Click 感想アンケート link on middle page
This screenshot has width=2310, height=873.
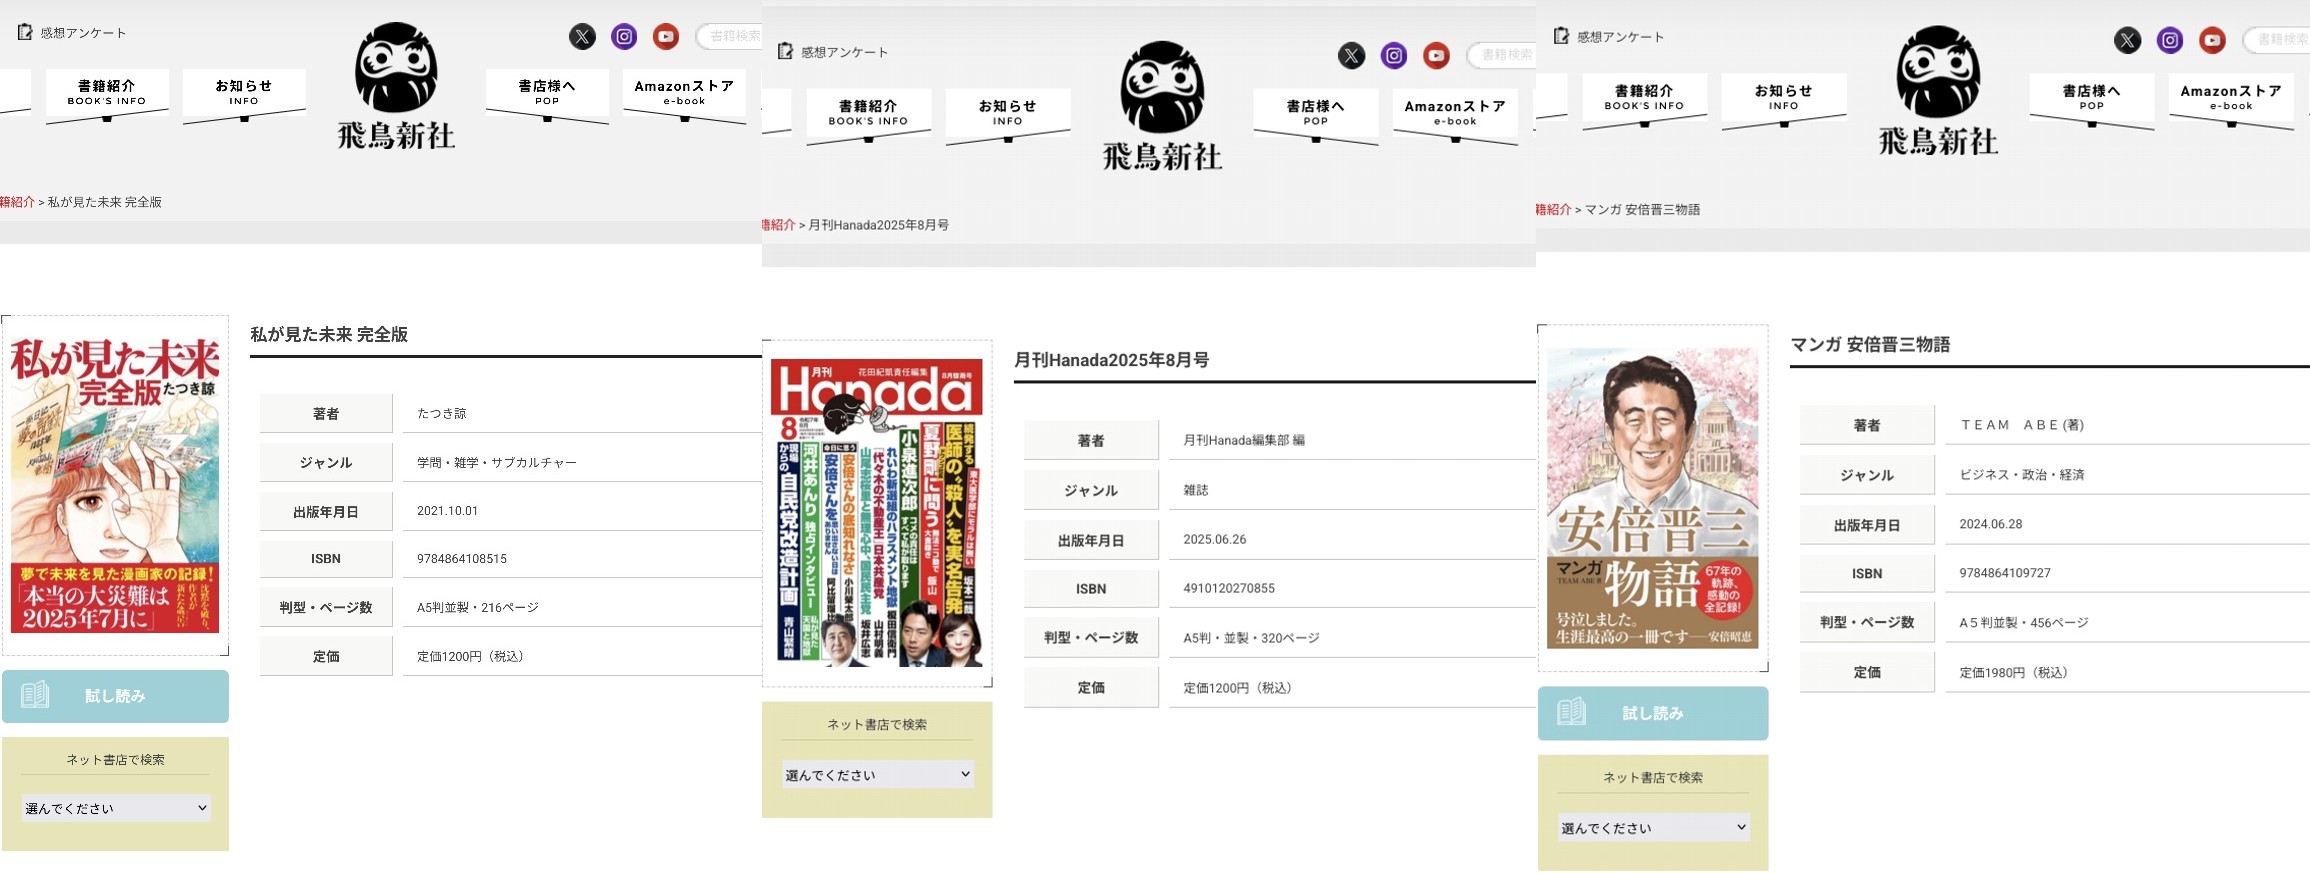pyautogui.click(x=844, y=52)
